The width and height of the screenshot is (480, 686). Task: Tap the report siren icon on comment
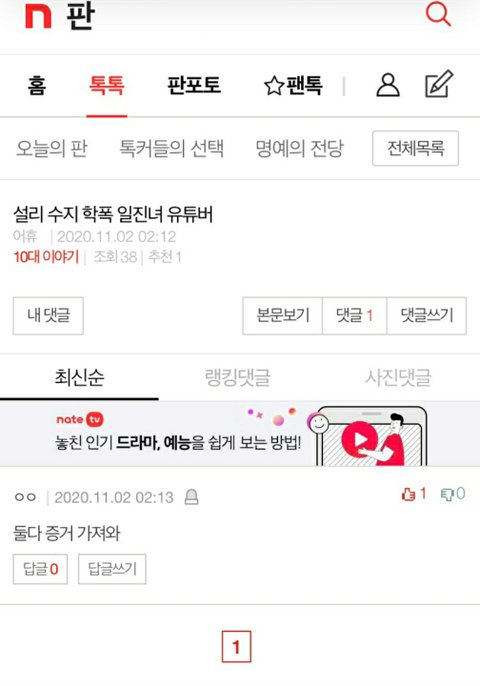tap(191, 497)
